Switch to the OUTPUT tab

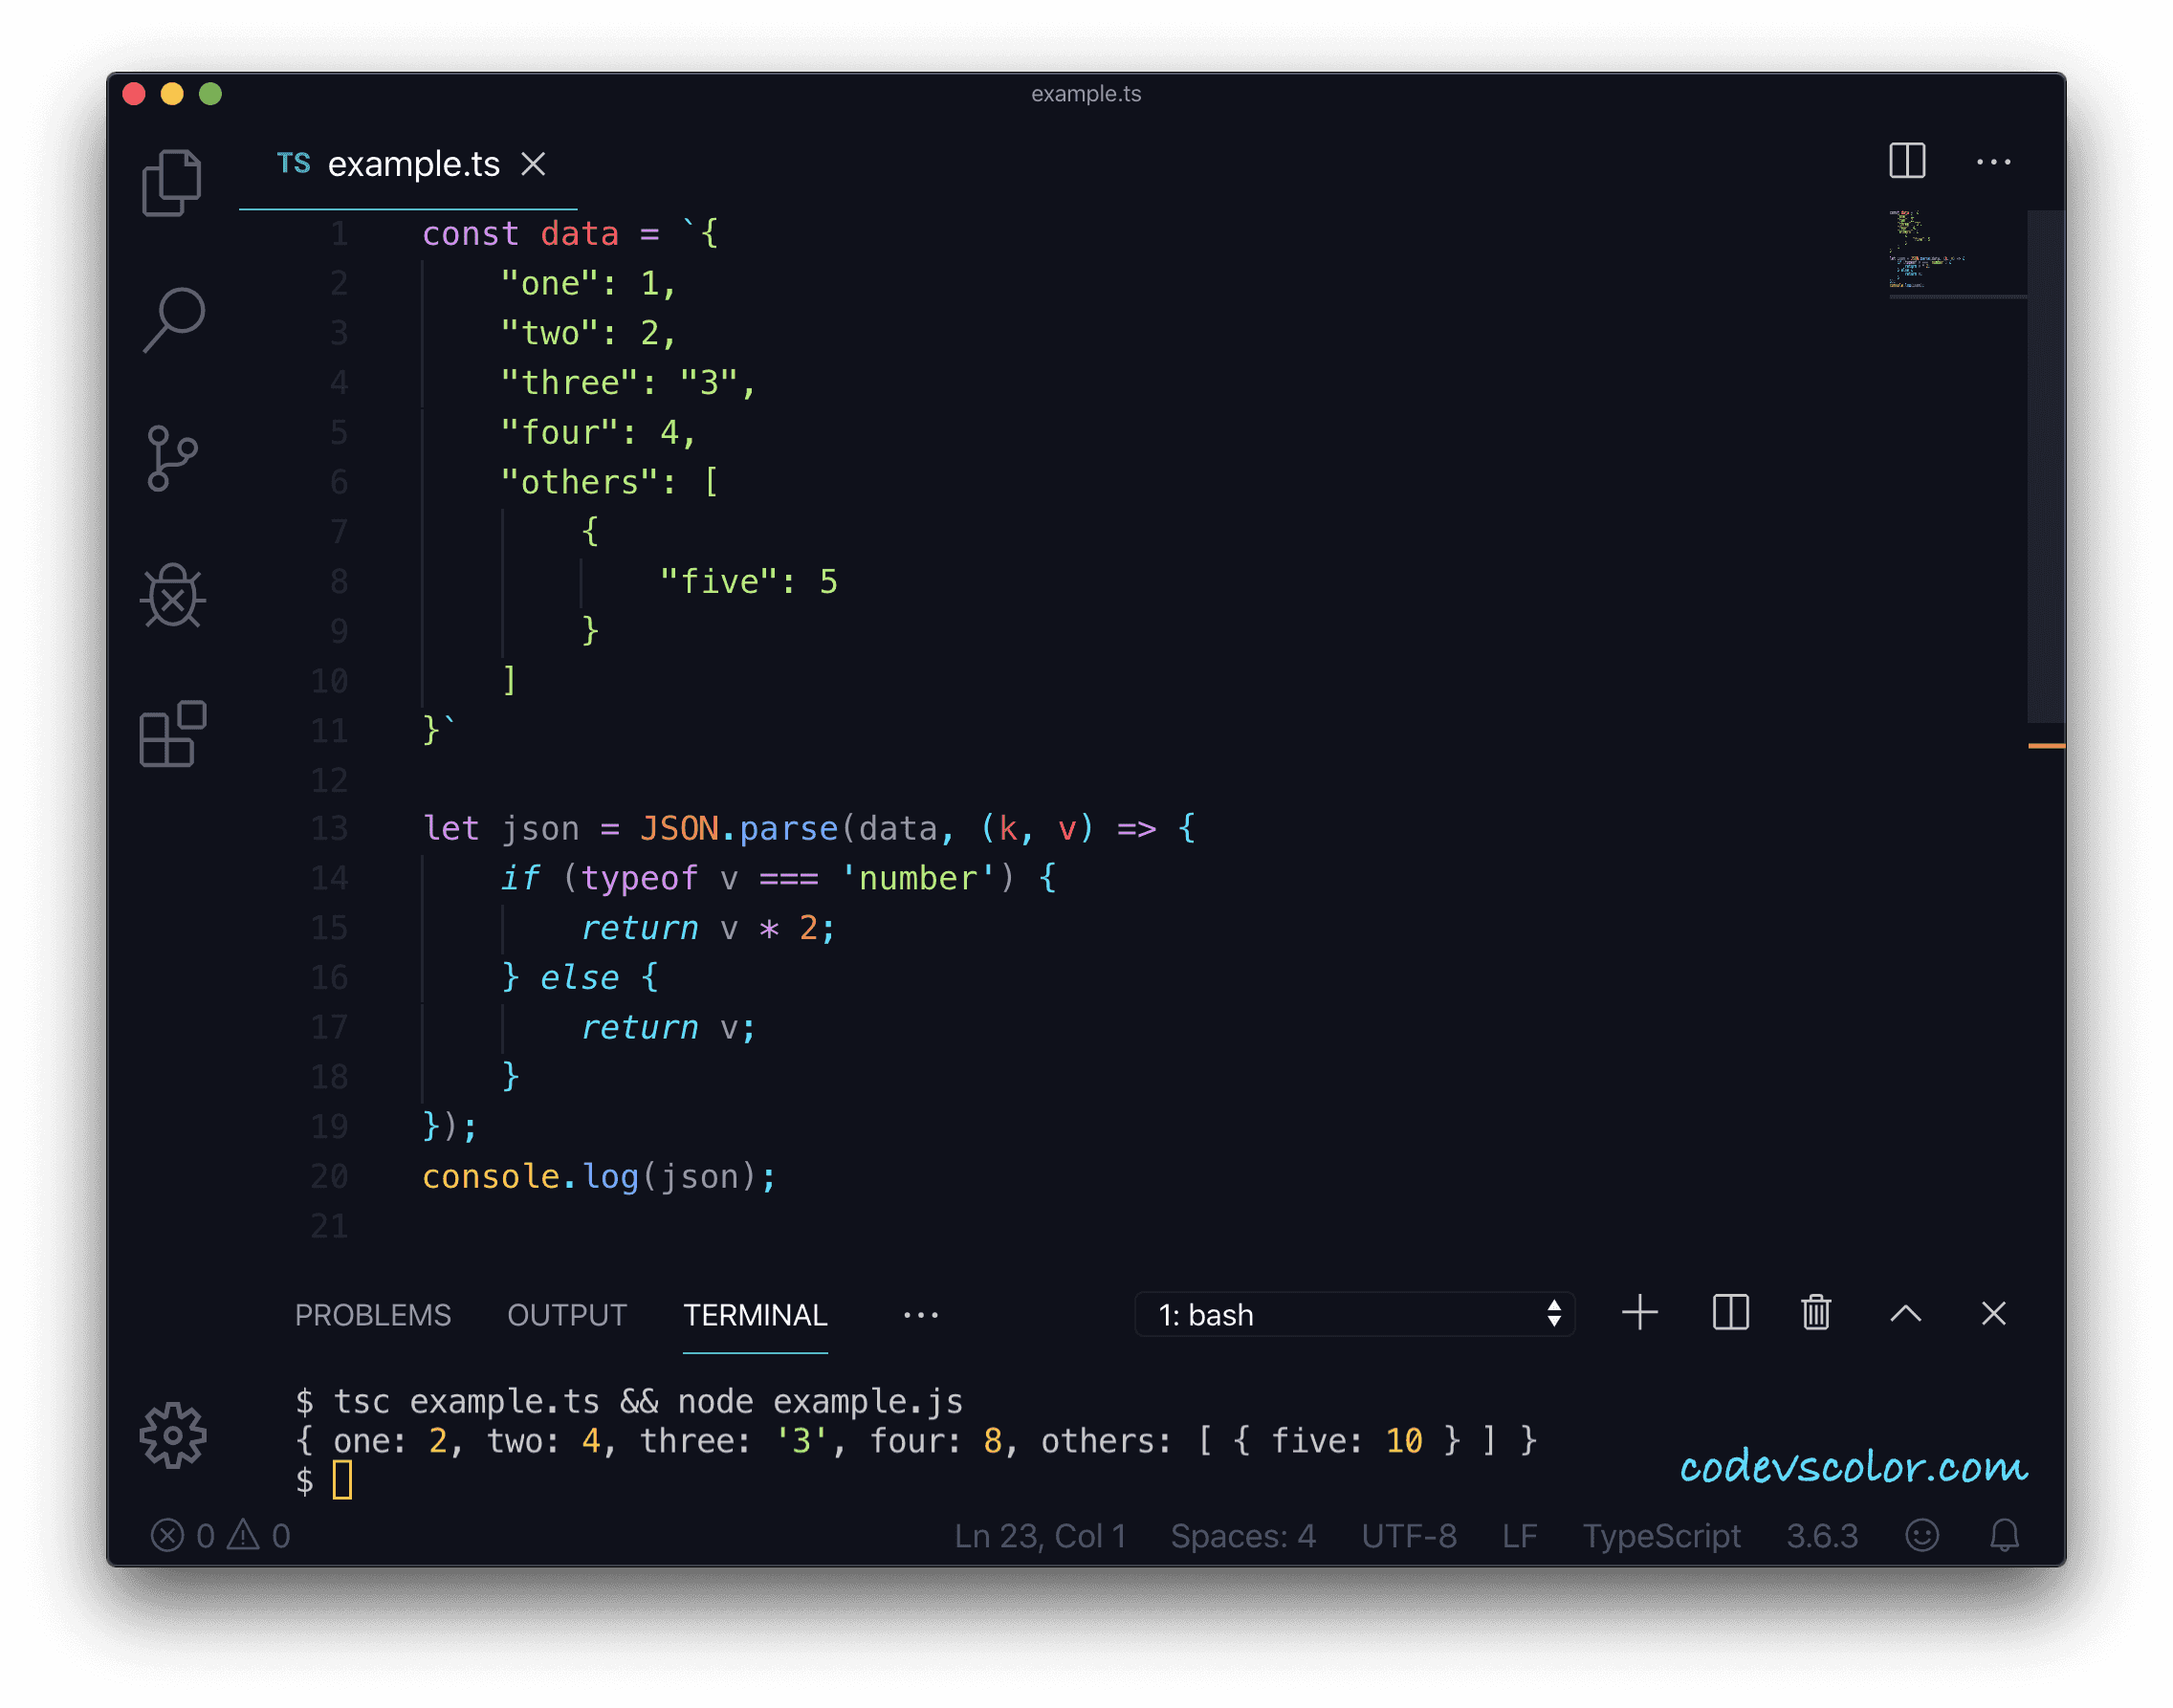[566, 1315]
